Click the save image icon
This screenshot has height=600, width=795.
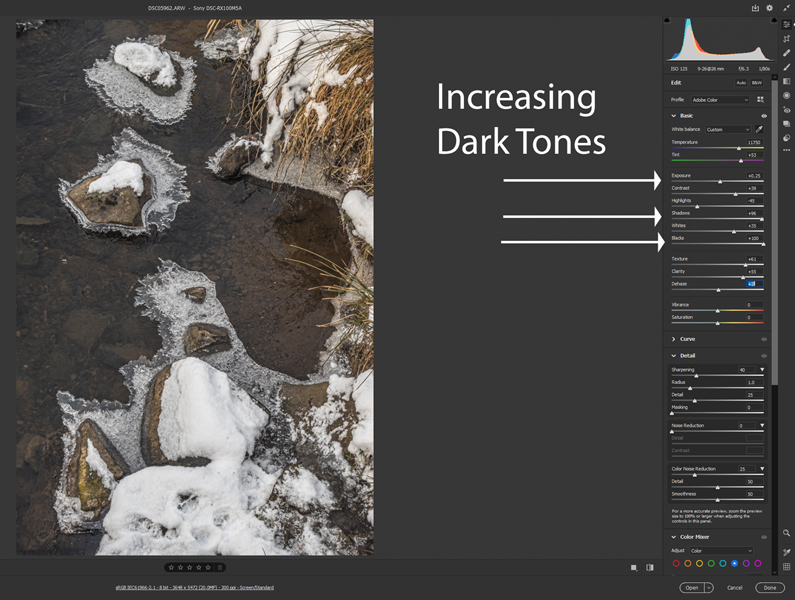click(x=755, y=8)
